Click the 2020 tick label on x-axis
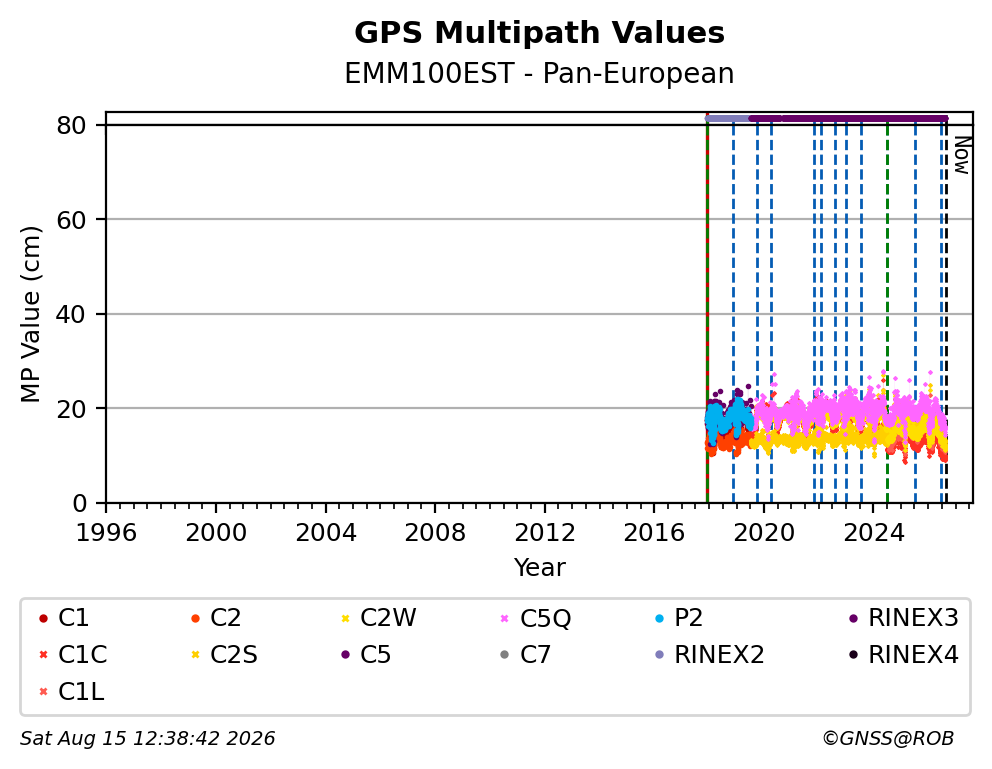Image resolution: width=992 pixels, height=769 pixels. [x=764, y=533]
